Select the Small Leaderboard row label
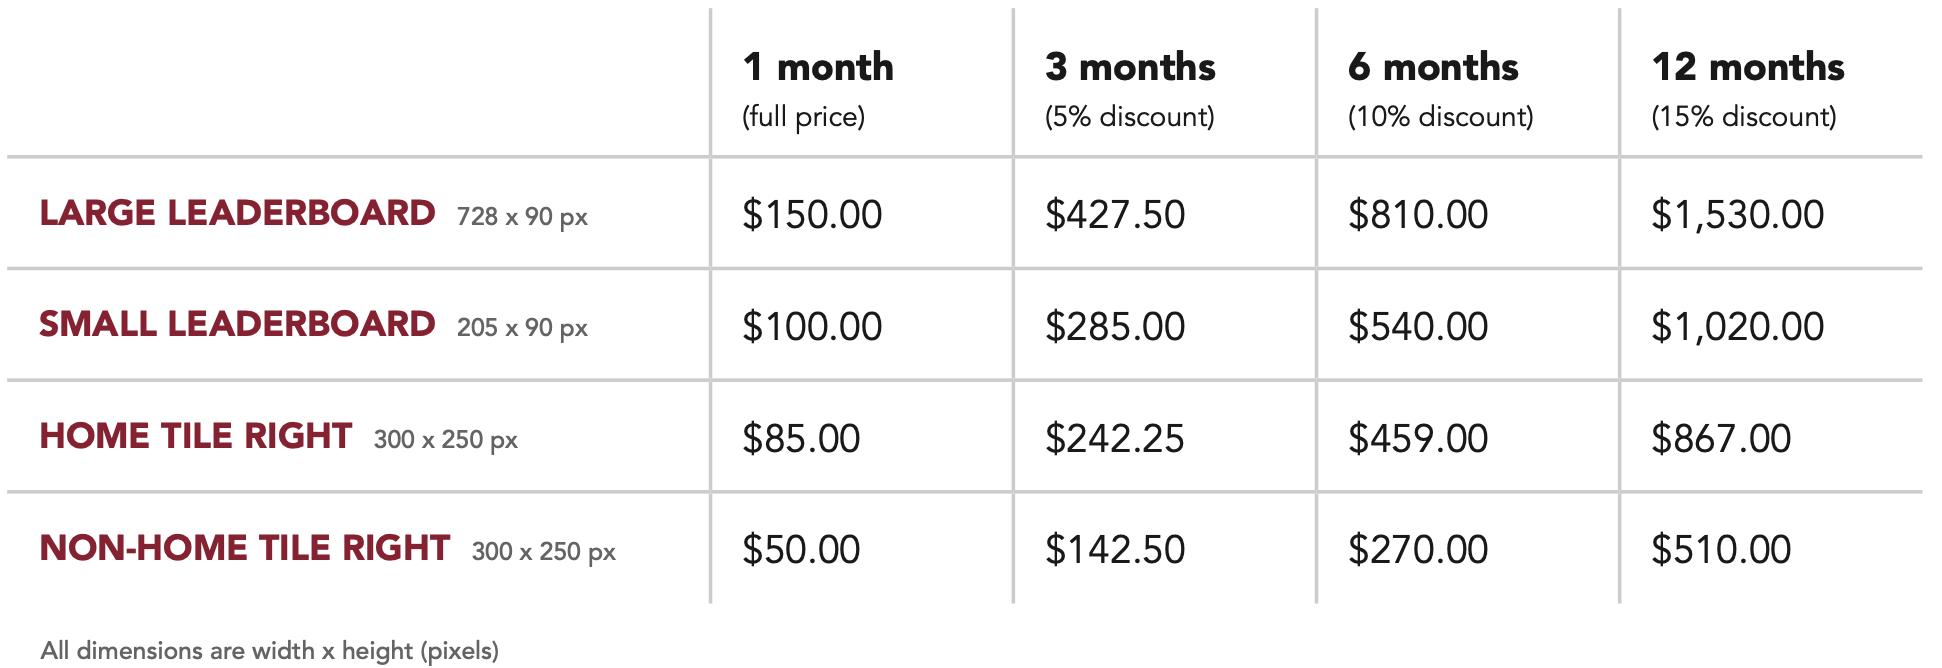This screenshot has height=668, width=1942. pos(237,324)
